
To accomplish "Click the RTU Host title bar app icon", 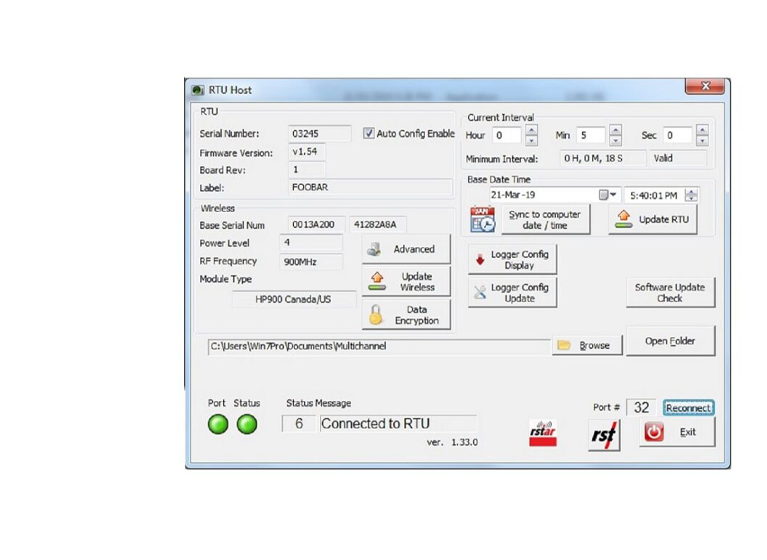I will point(197,90).
